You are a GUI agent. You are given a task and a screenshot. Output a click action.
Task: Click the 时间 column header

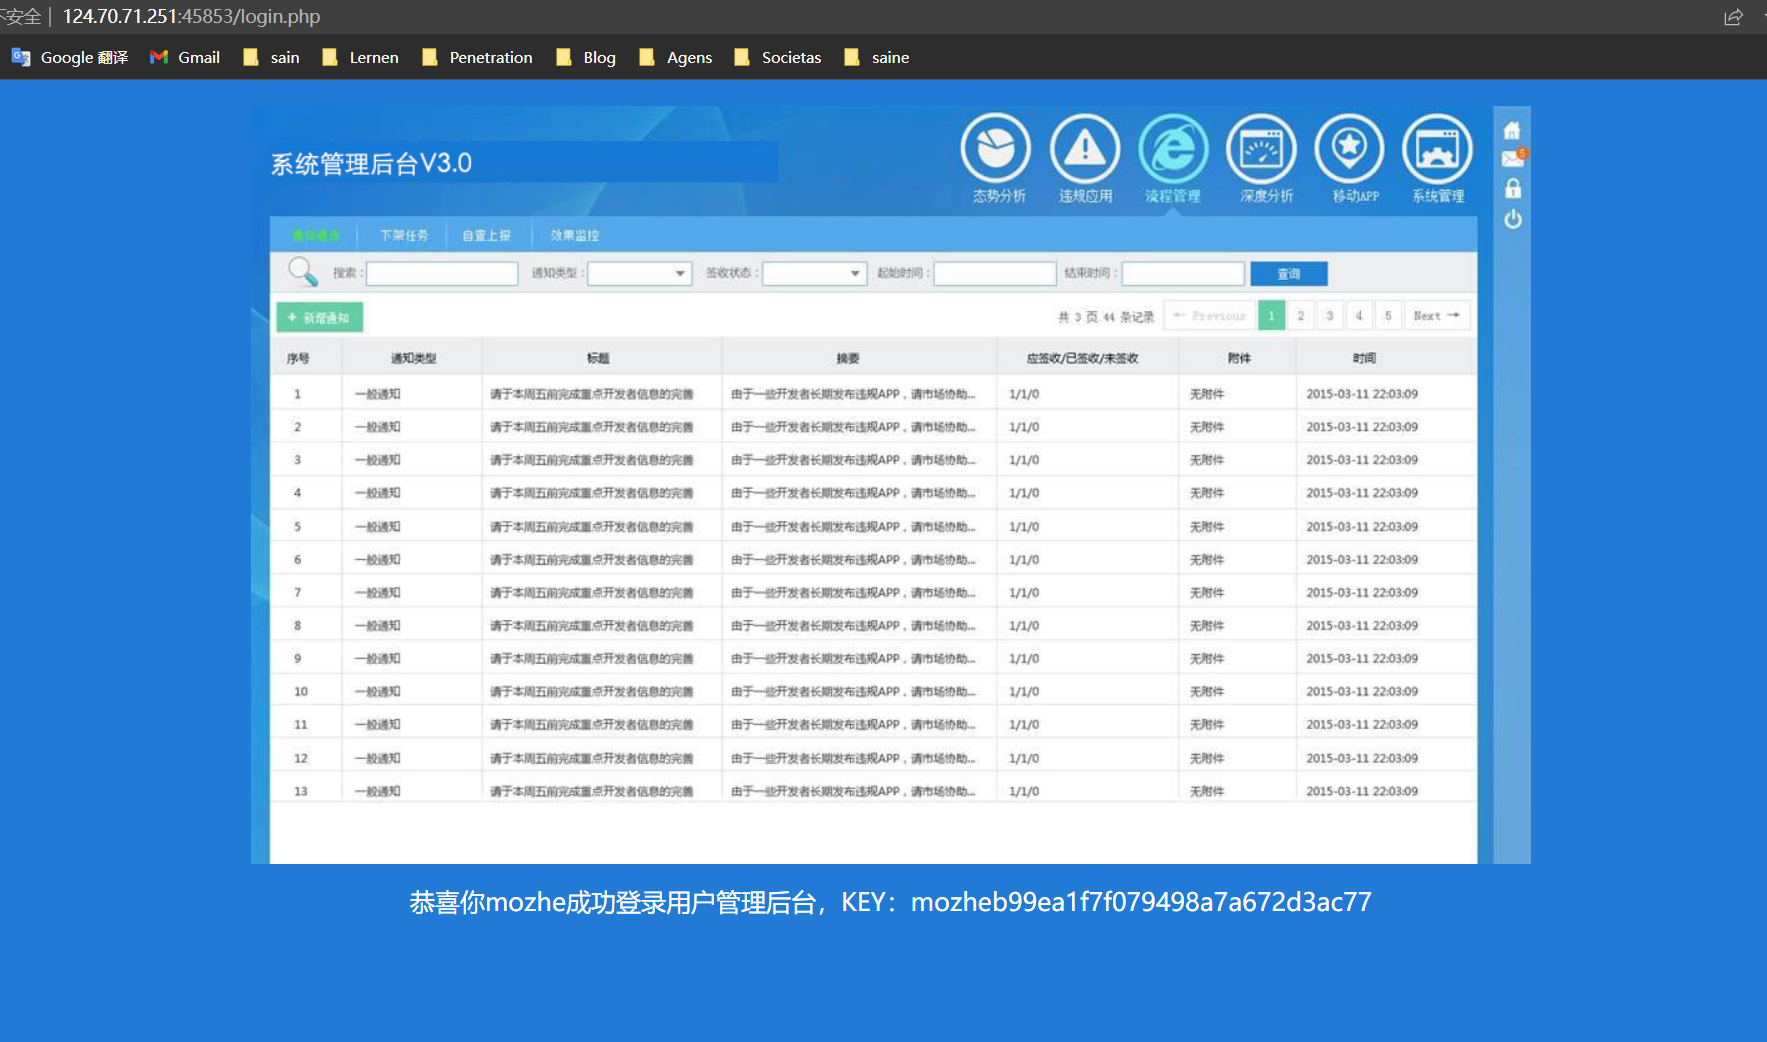[1364, 358]
